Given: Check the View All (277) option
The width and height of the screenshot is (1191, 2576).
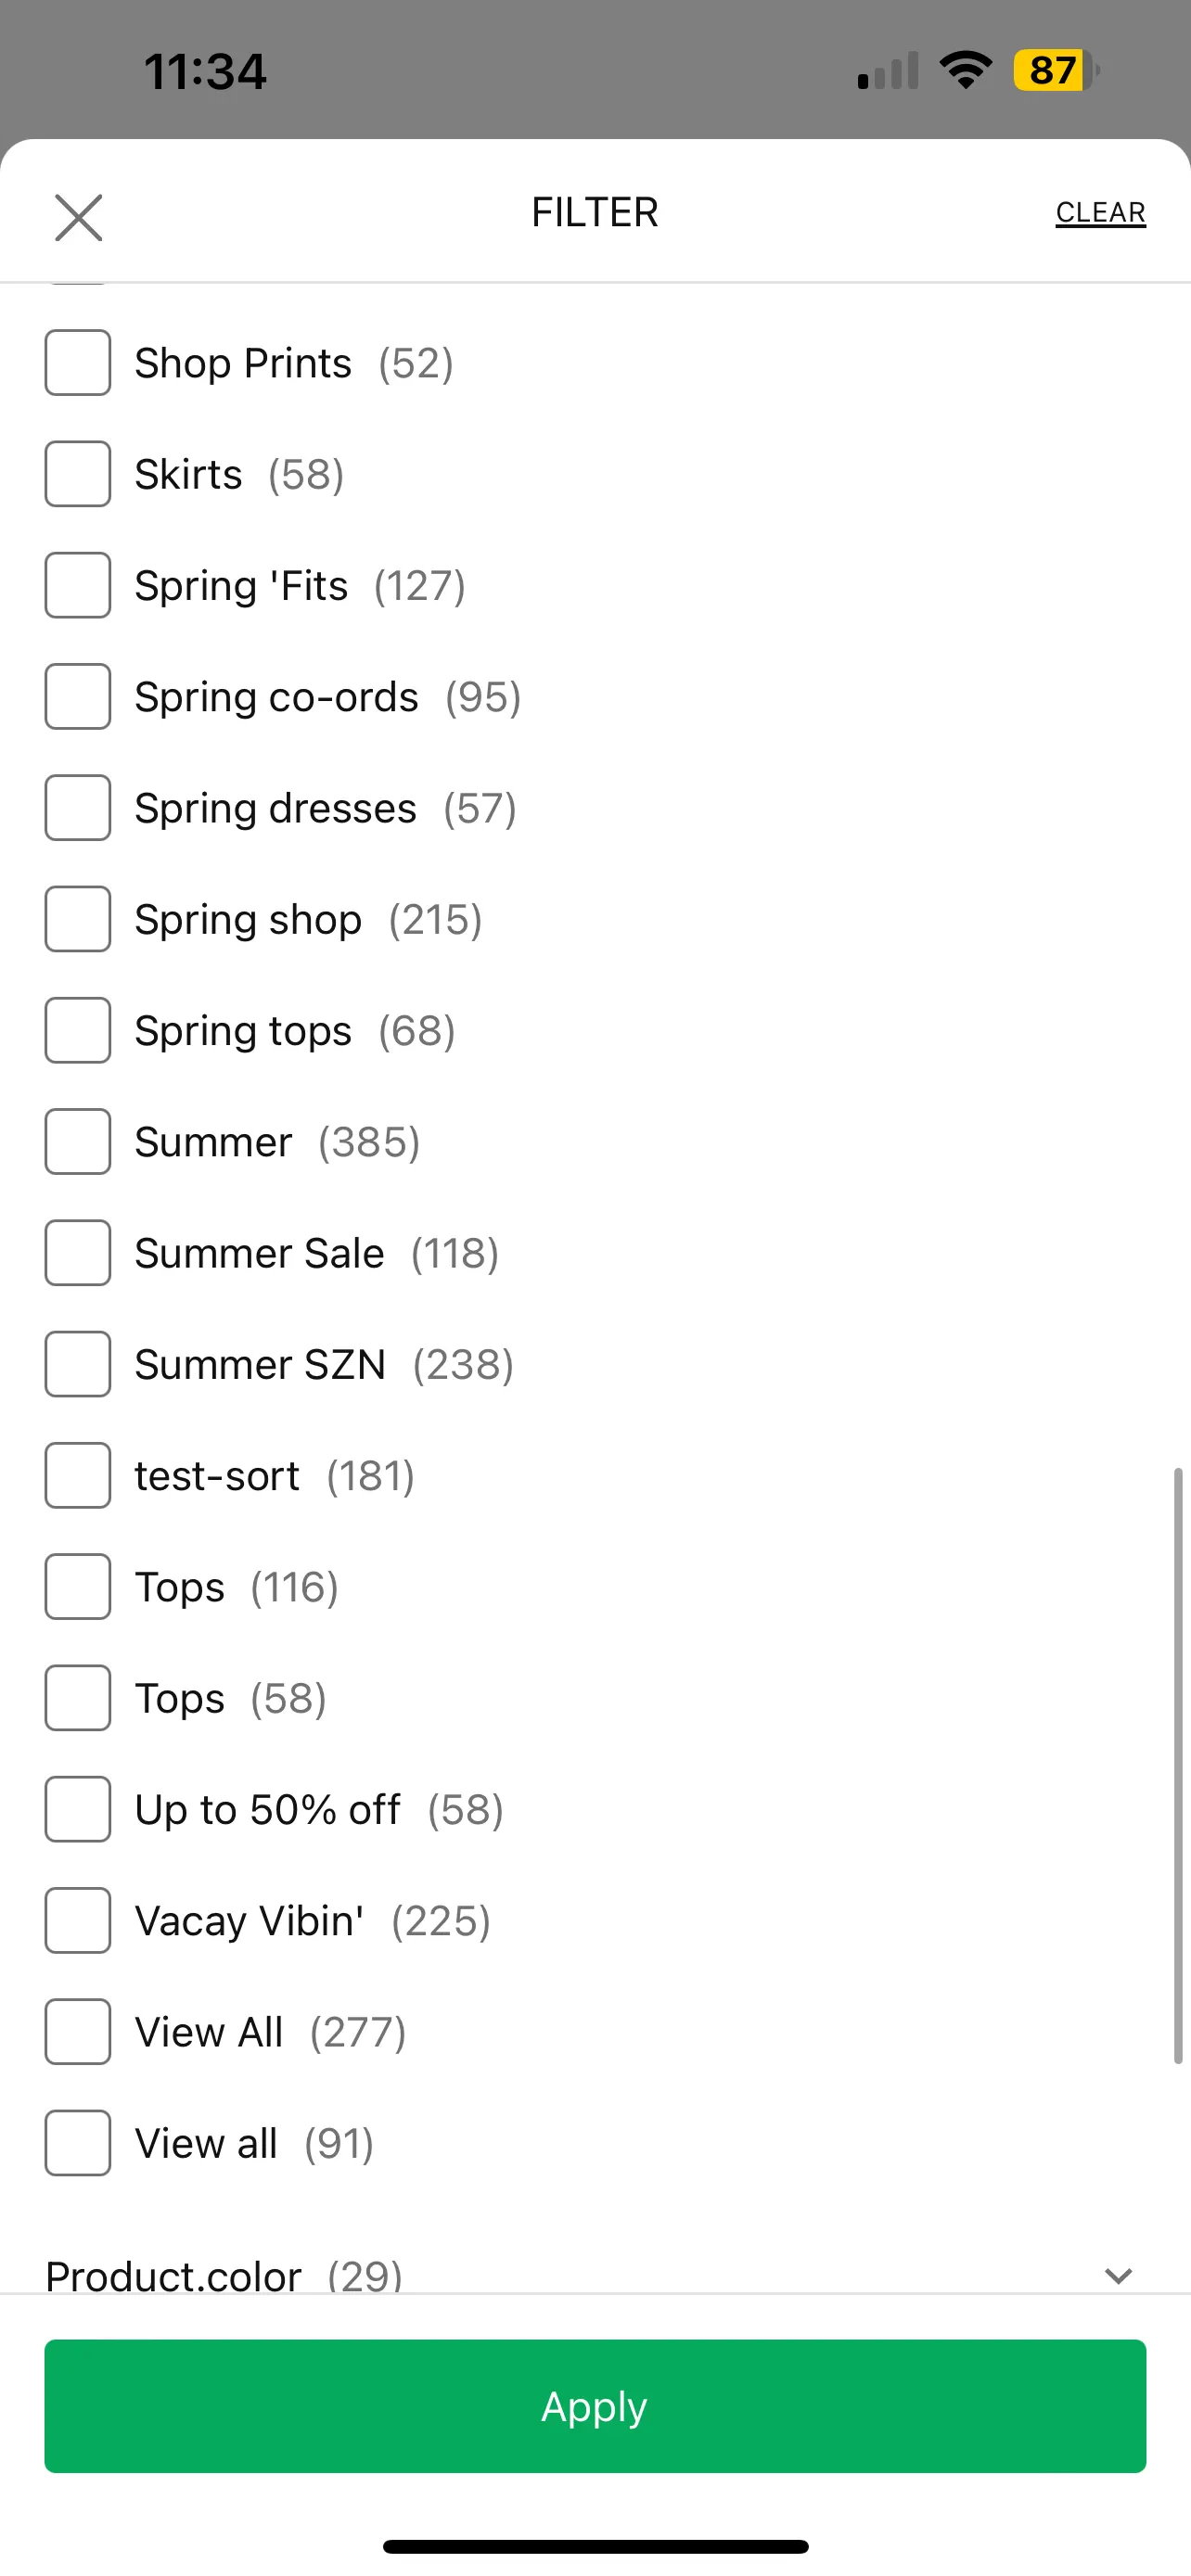Looking at the screenshot, I should 78,2032.
